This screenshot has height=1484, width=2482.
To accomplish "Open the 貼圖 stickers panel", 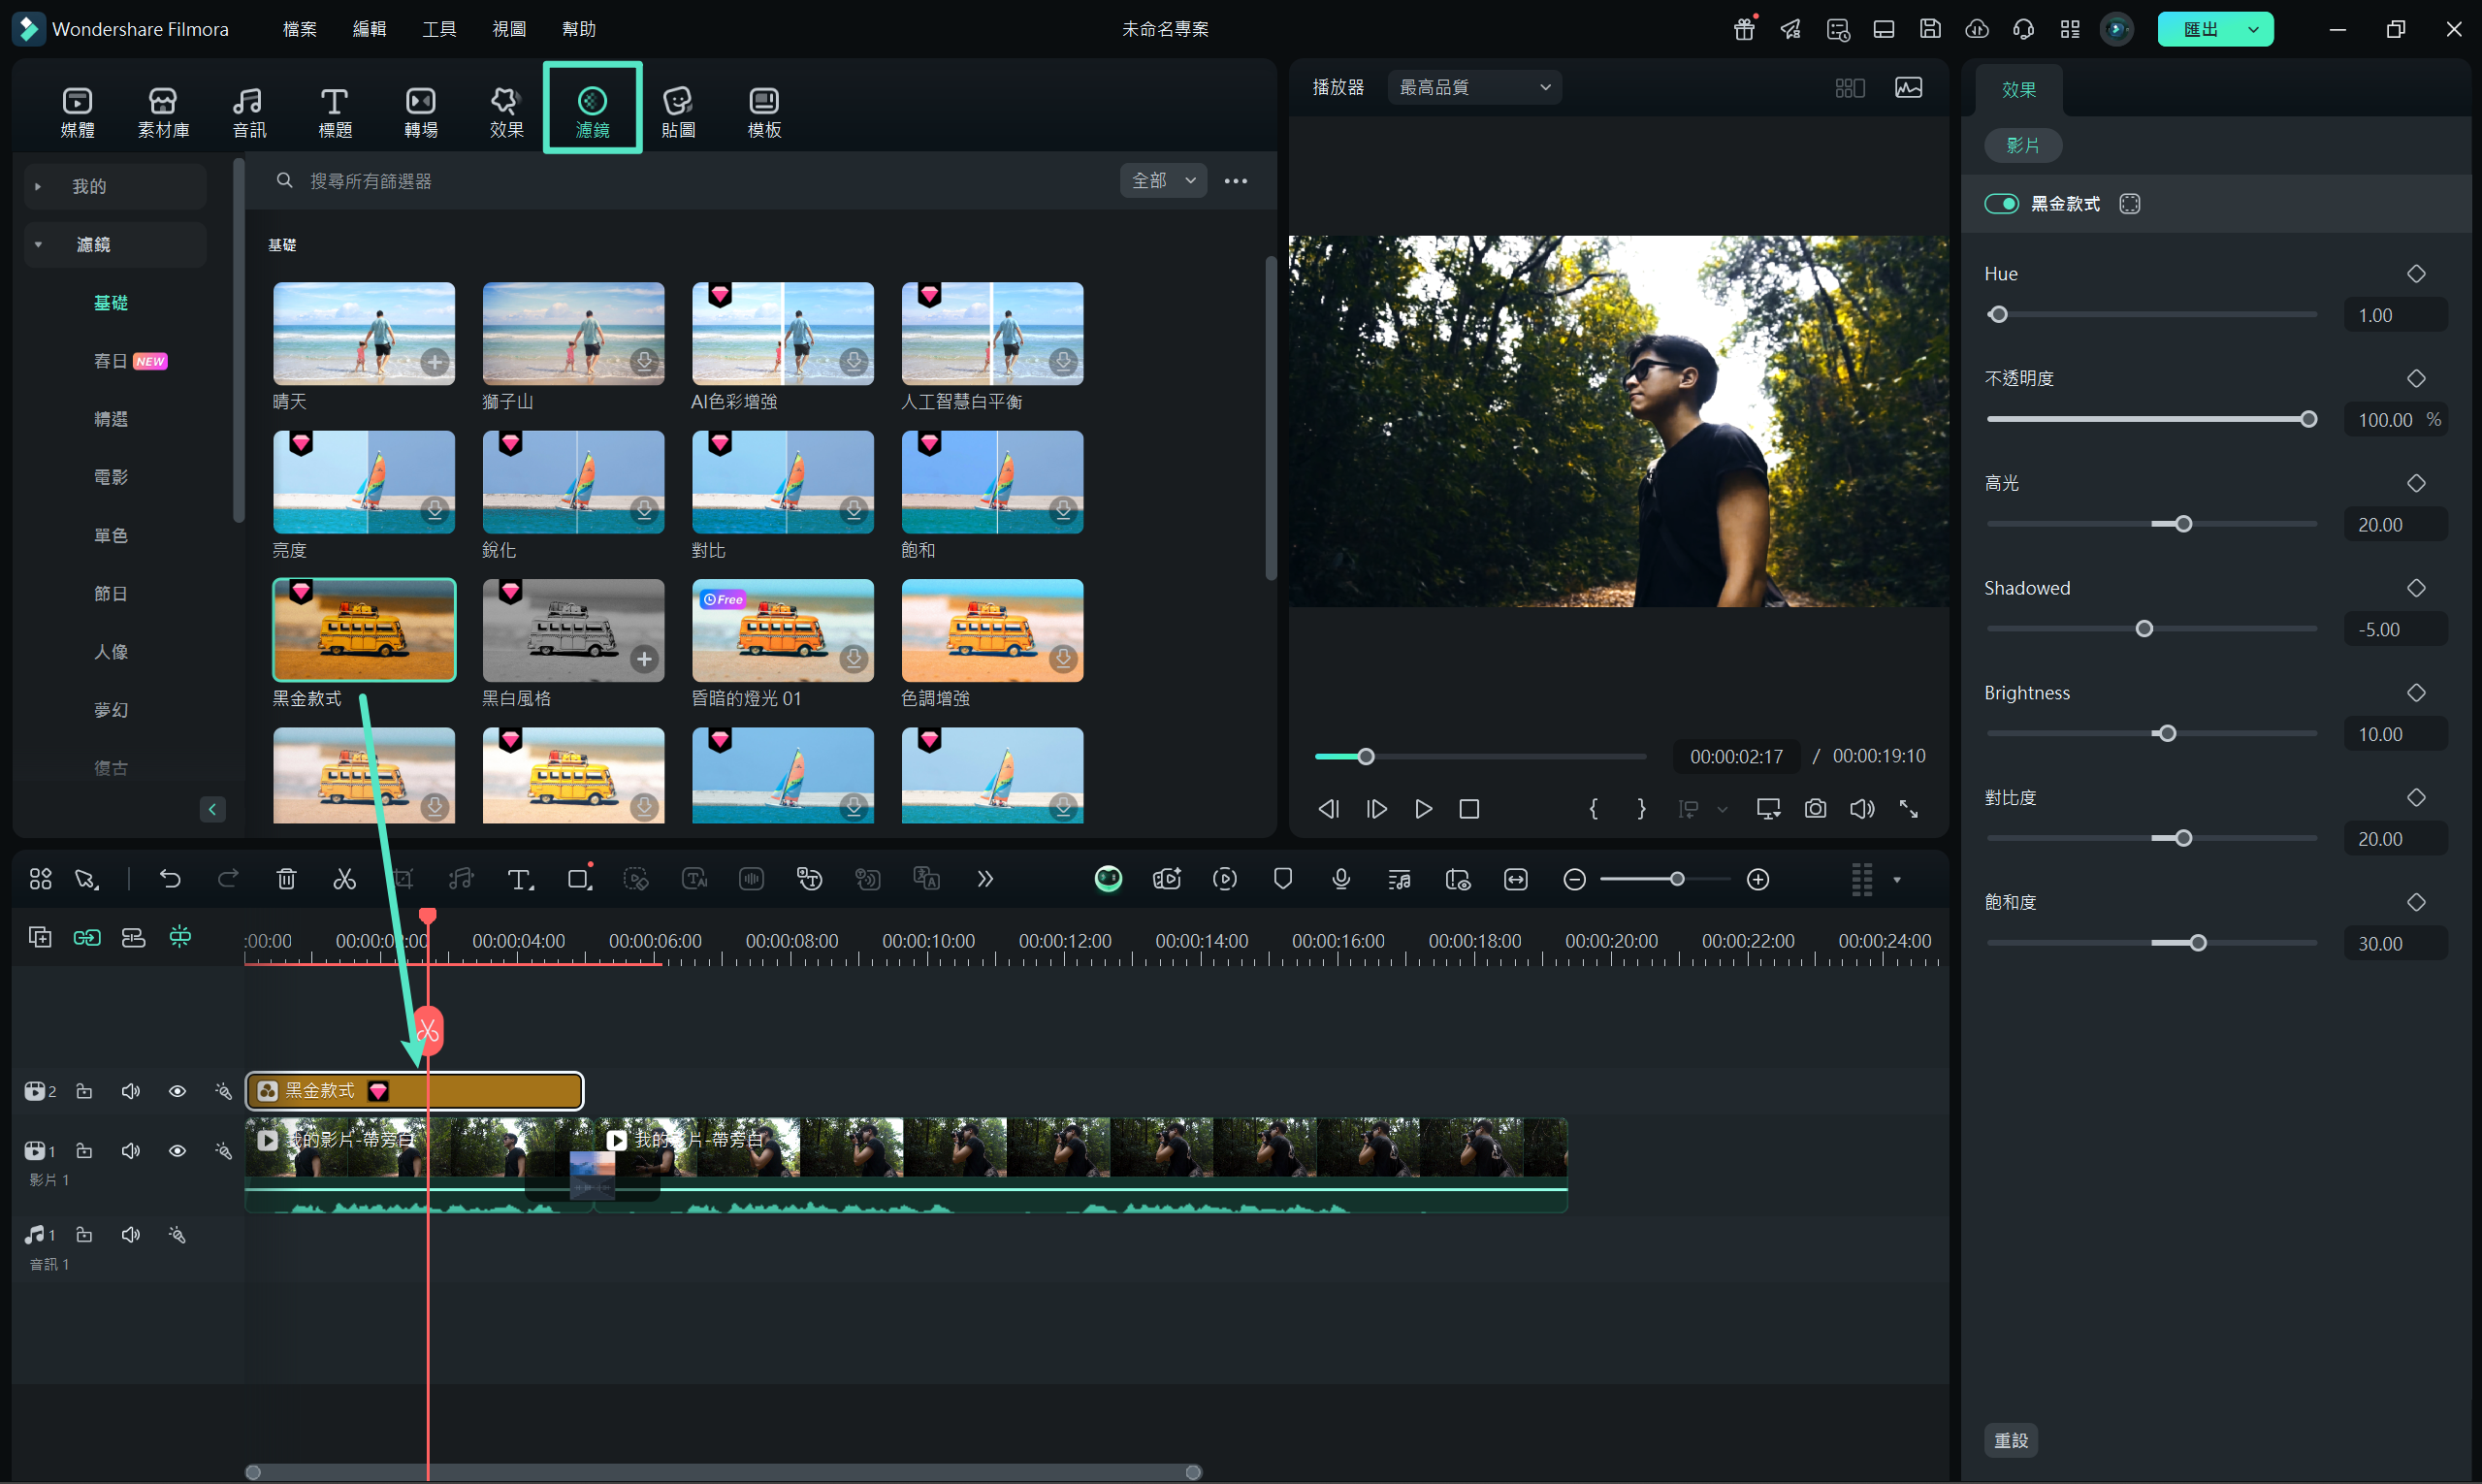I will 678,111.
